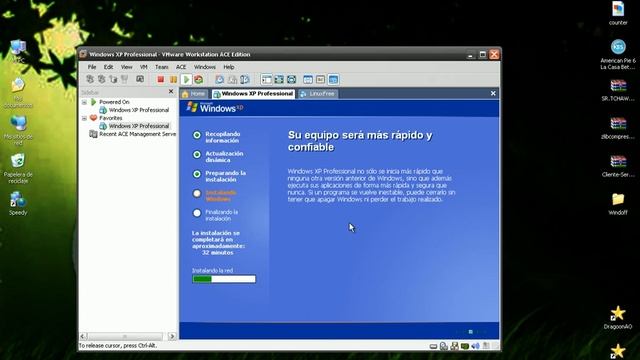
Task: Click the second ACE toolbar icon
Action: (x=102, y=79)
